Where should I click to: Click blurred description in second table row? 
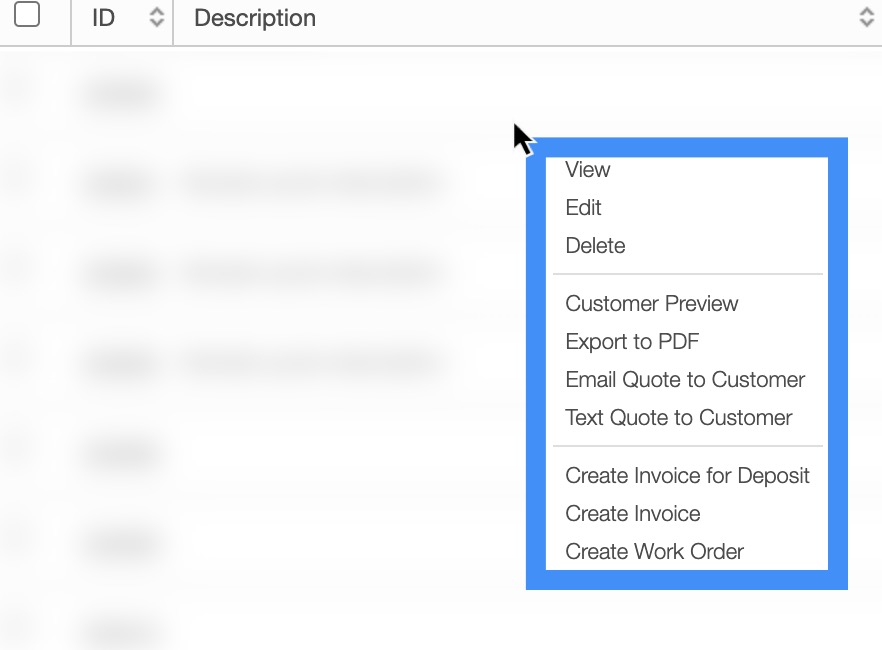(x=312, y=184)
